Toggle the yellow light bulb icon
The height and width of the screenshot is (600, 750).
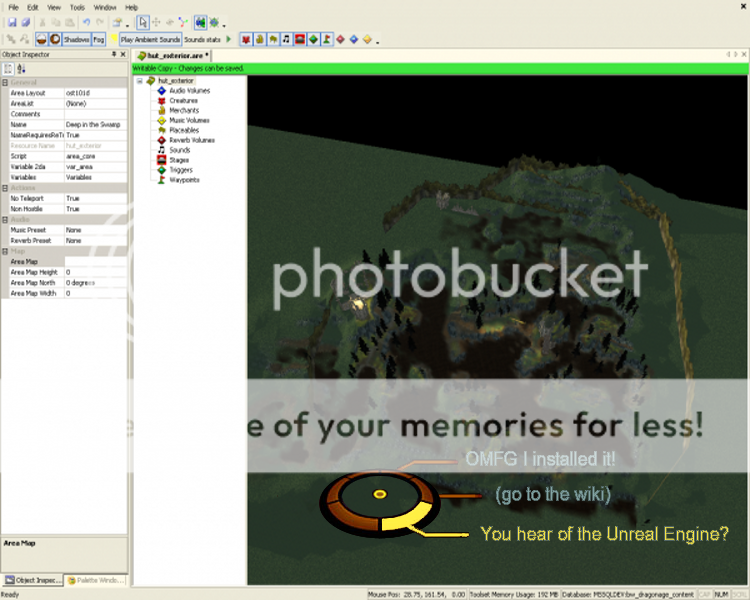(114, 39)
